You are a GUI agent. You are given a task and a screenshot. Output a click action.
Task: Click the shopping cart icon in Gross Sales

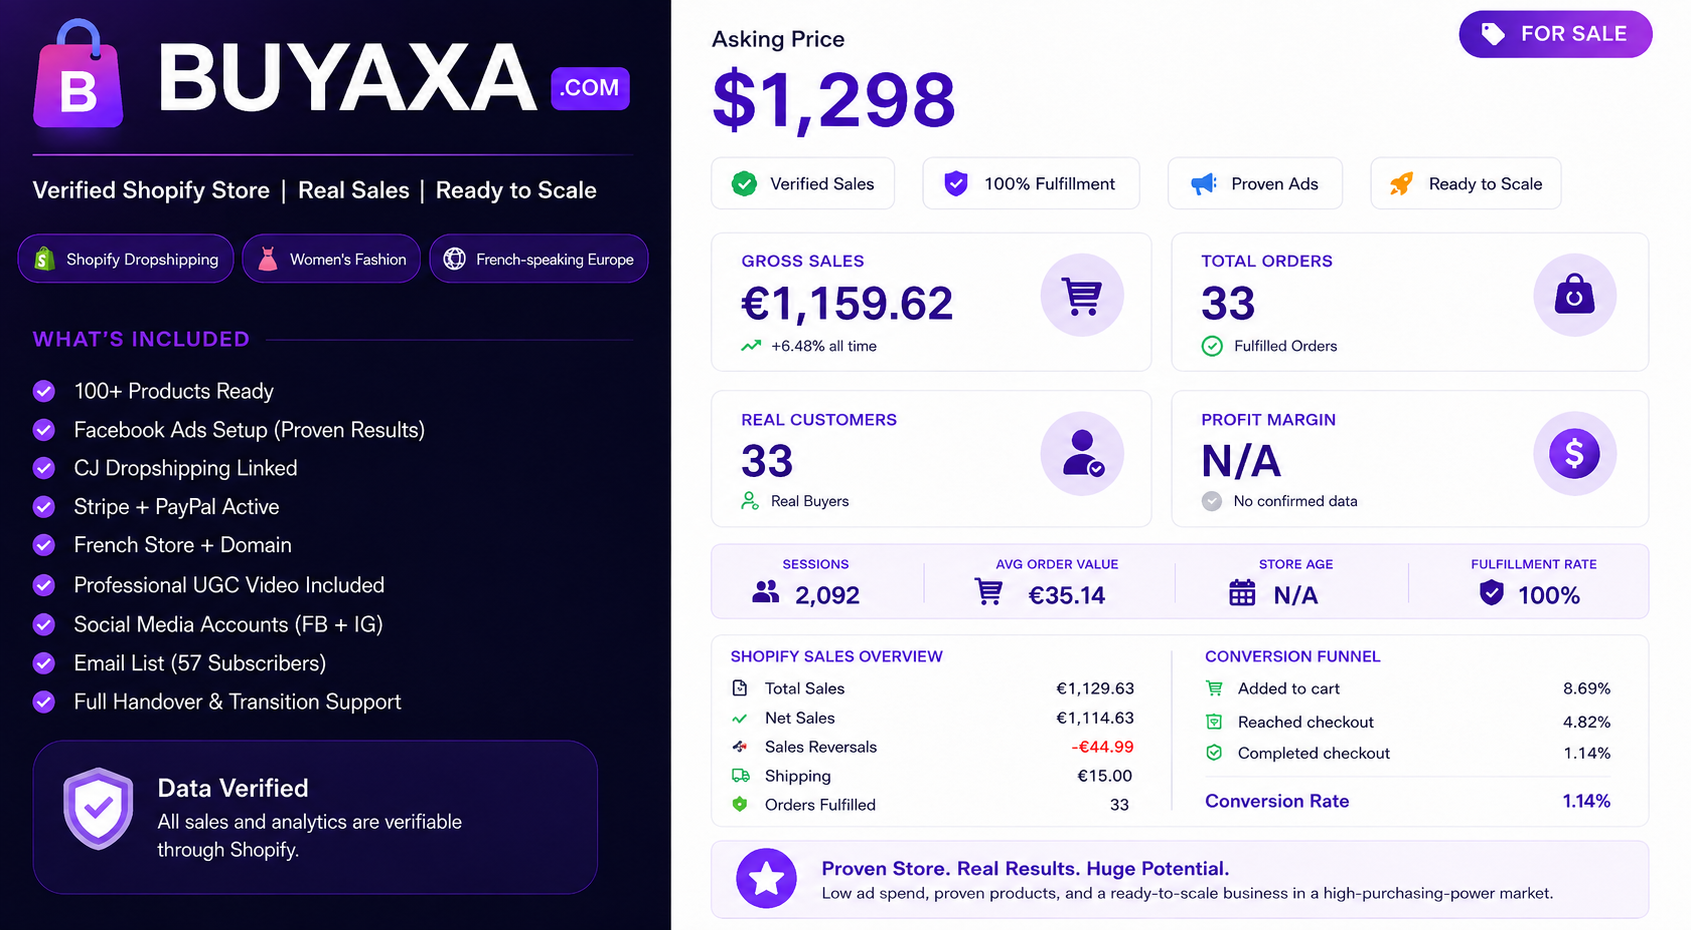point(1082,295)
